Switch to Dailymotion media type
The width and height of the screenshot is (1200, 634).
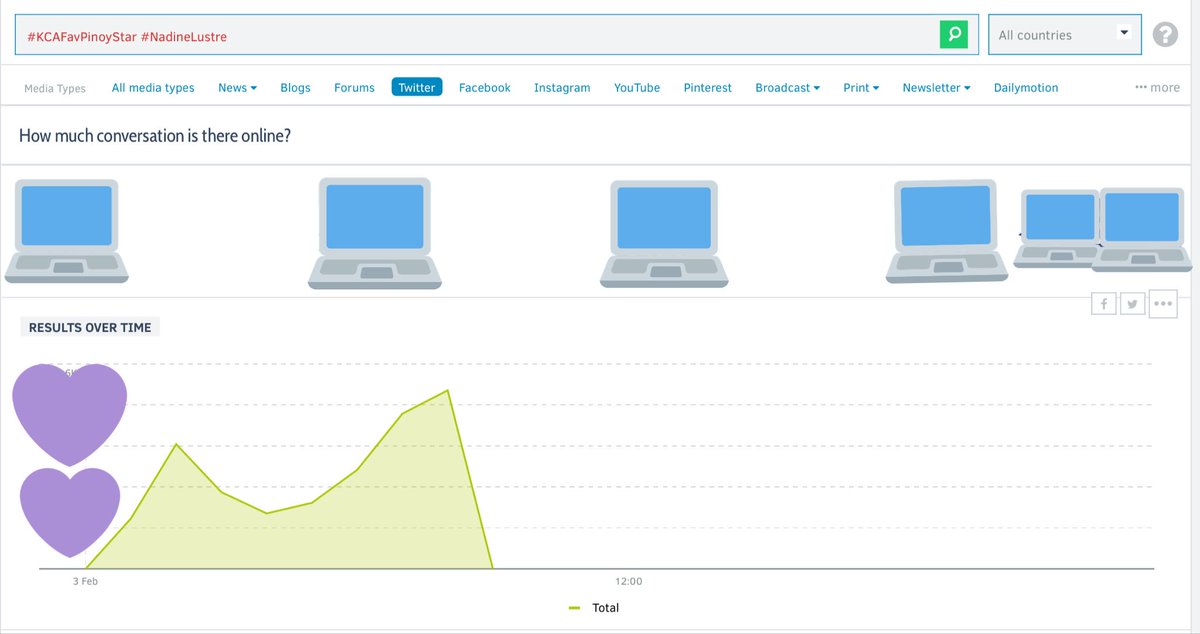tap(1026, 88)
